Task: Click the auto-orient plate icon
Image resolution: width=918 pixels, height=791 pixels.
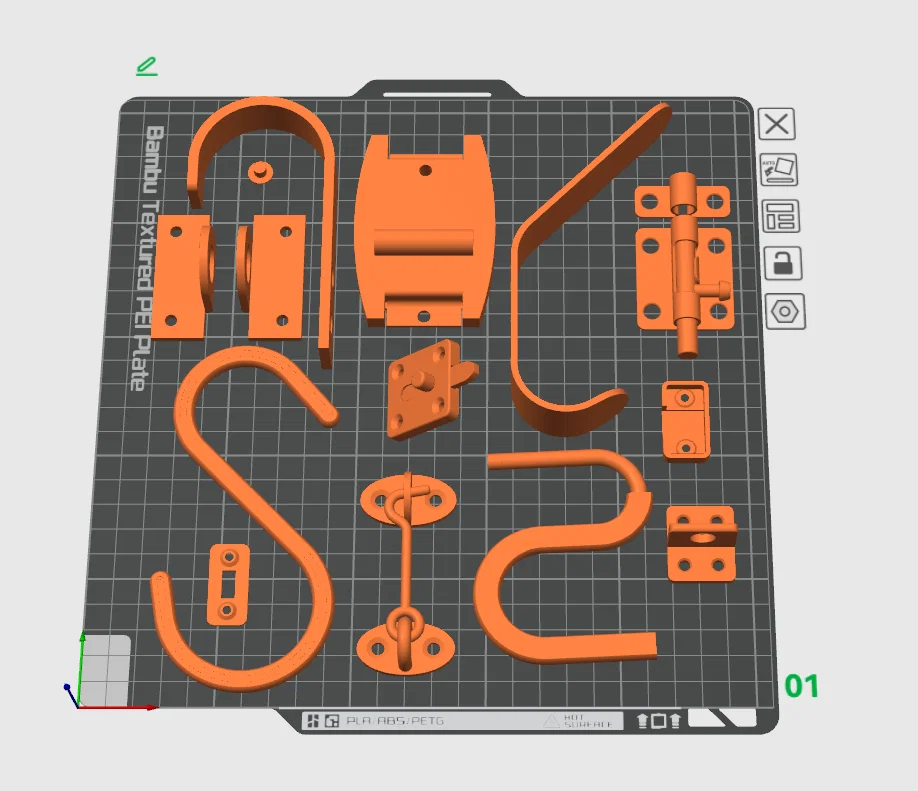Action: pos(779,170)
